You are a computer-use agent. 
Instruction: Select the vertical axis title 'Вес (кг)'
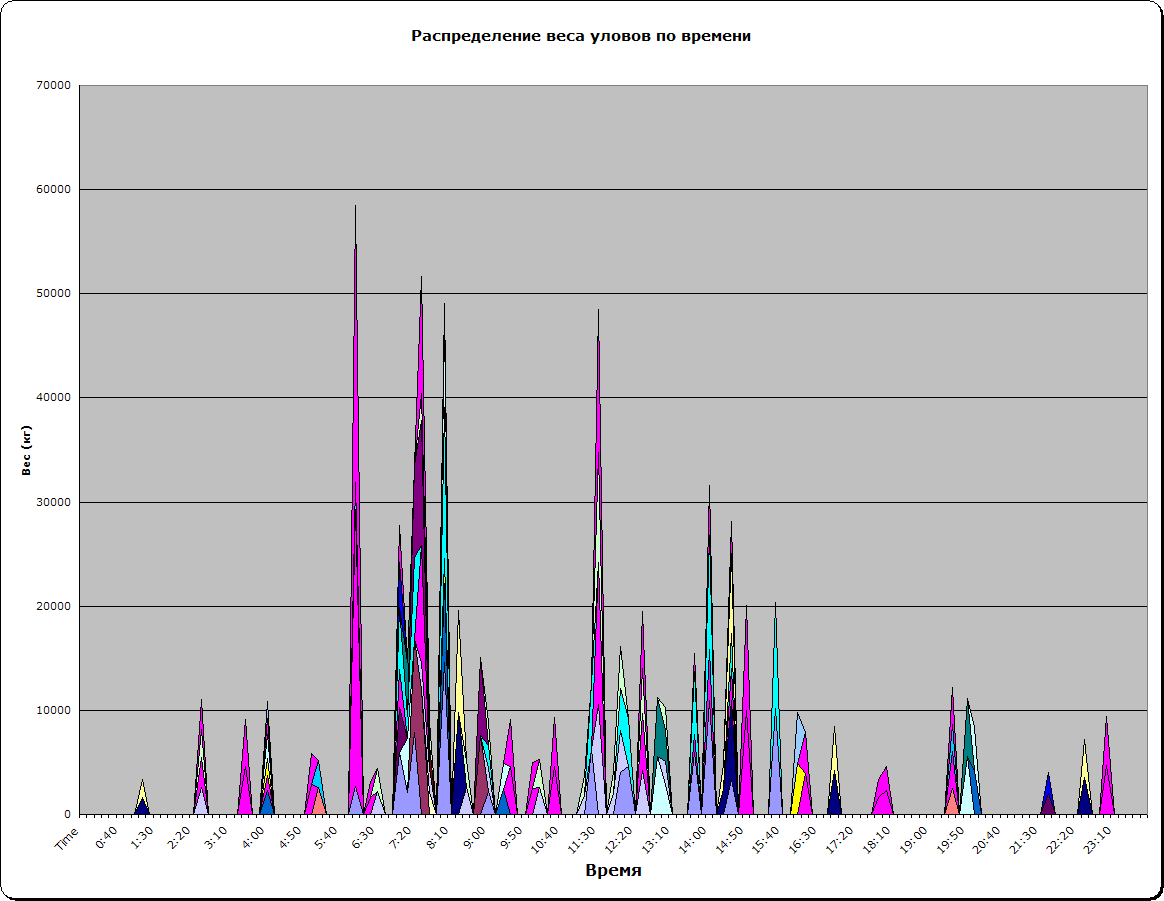click(x=28, y=450)
